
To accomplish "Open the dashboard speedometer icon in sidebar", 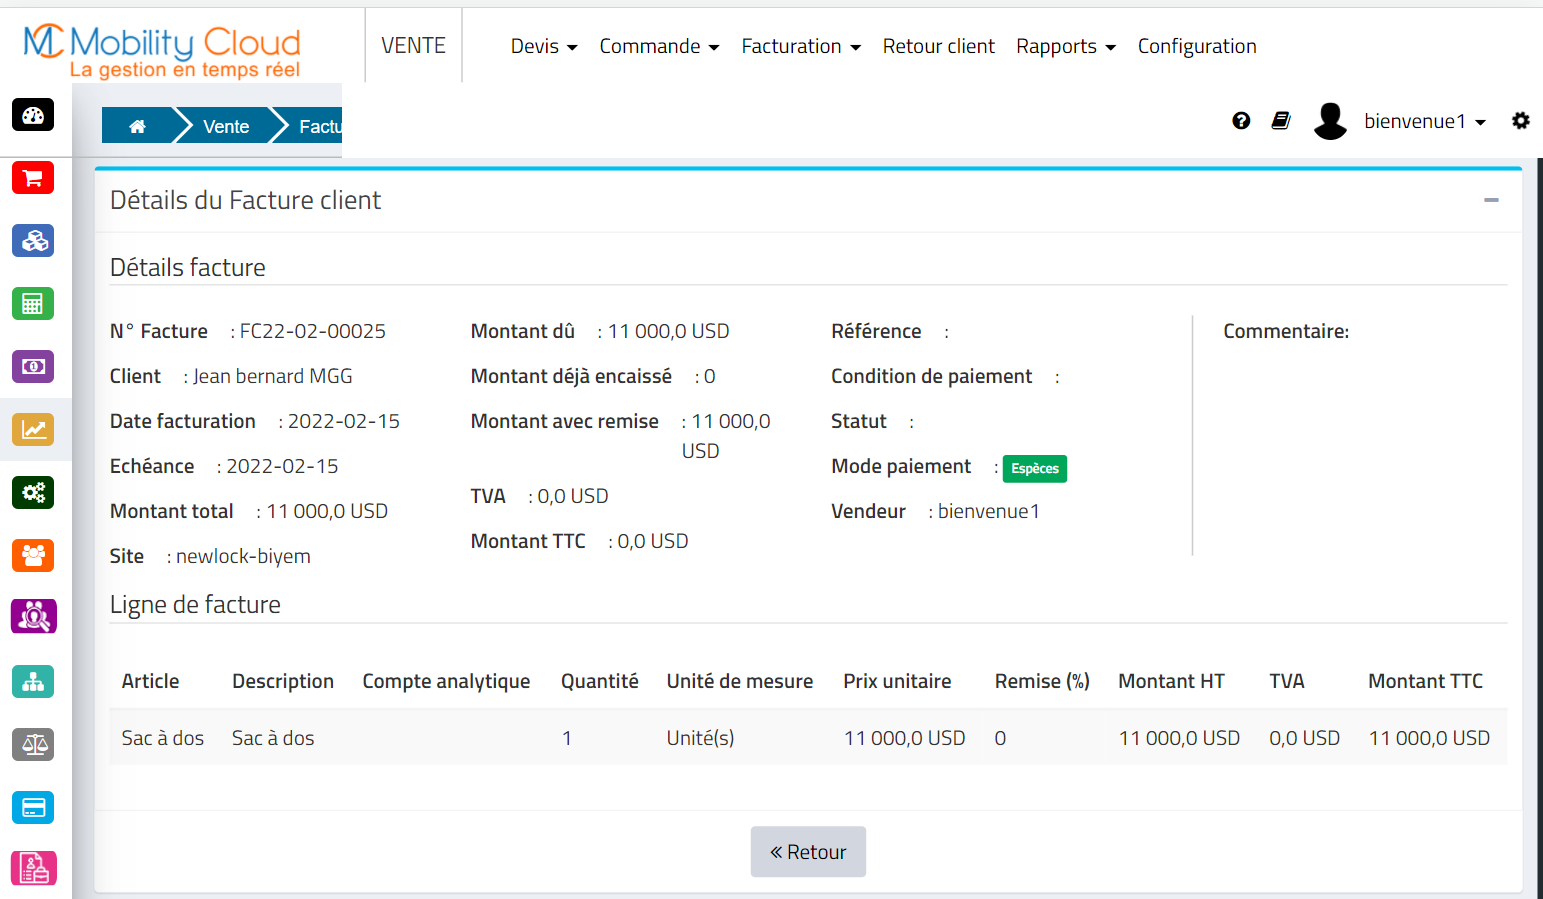I will [33, 115].
